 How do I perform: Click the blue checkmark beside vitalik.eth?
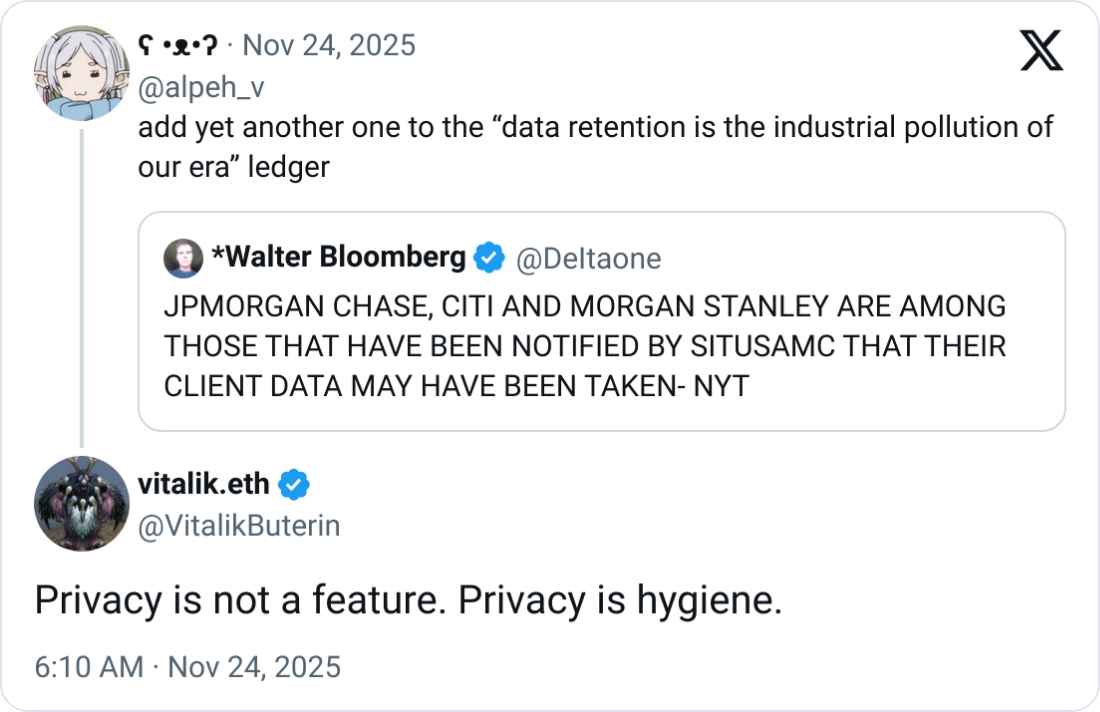pyautogui.click(x=293, y=485)
